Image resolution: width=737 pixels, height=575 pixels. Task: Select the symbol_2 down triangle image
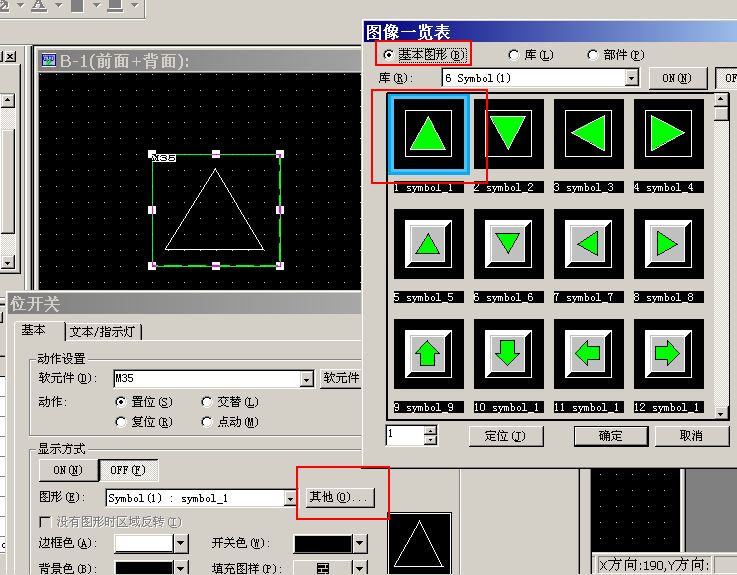coord(509,133)
